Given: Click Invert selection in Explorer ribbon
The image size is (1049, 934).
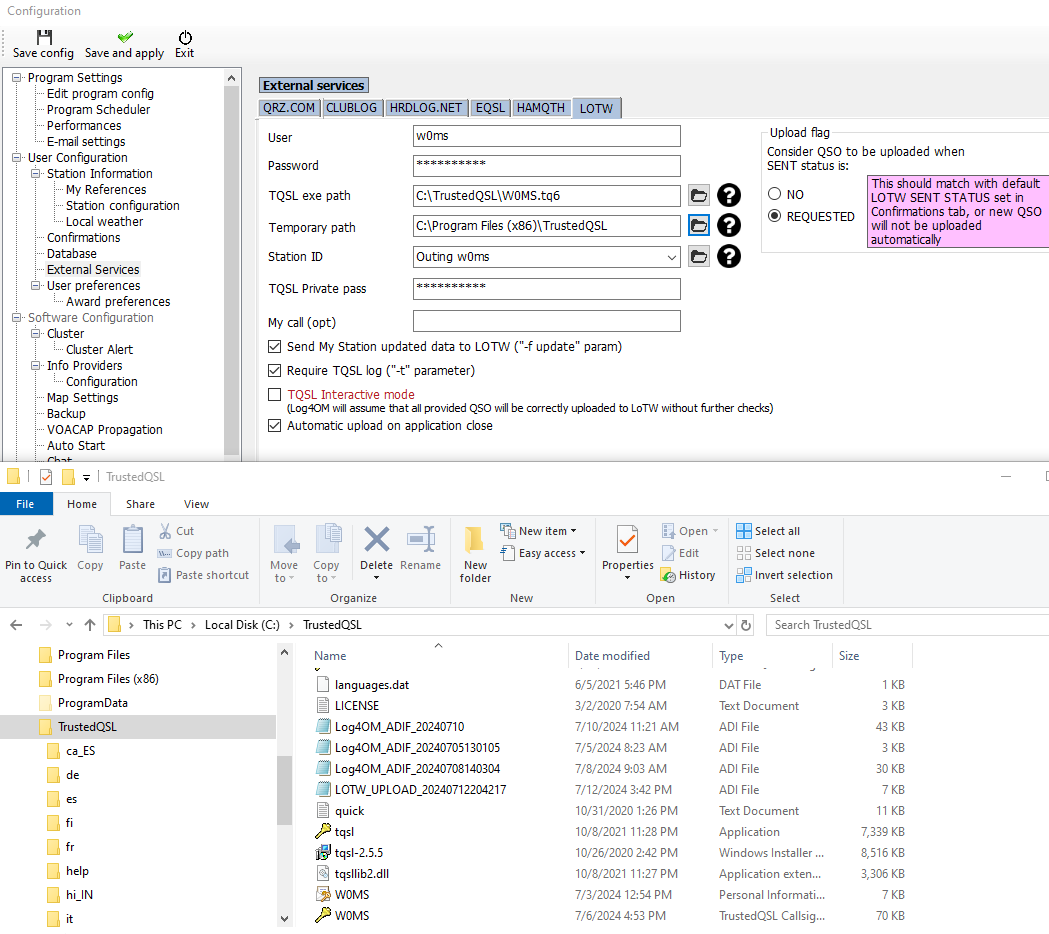Looking at the screenshot, I should click(784, 575).
